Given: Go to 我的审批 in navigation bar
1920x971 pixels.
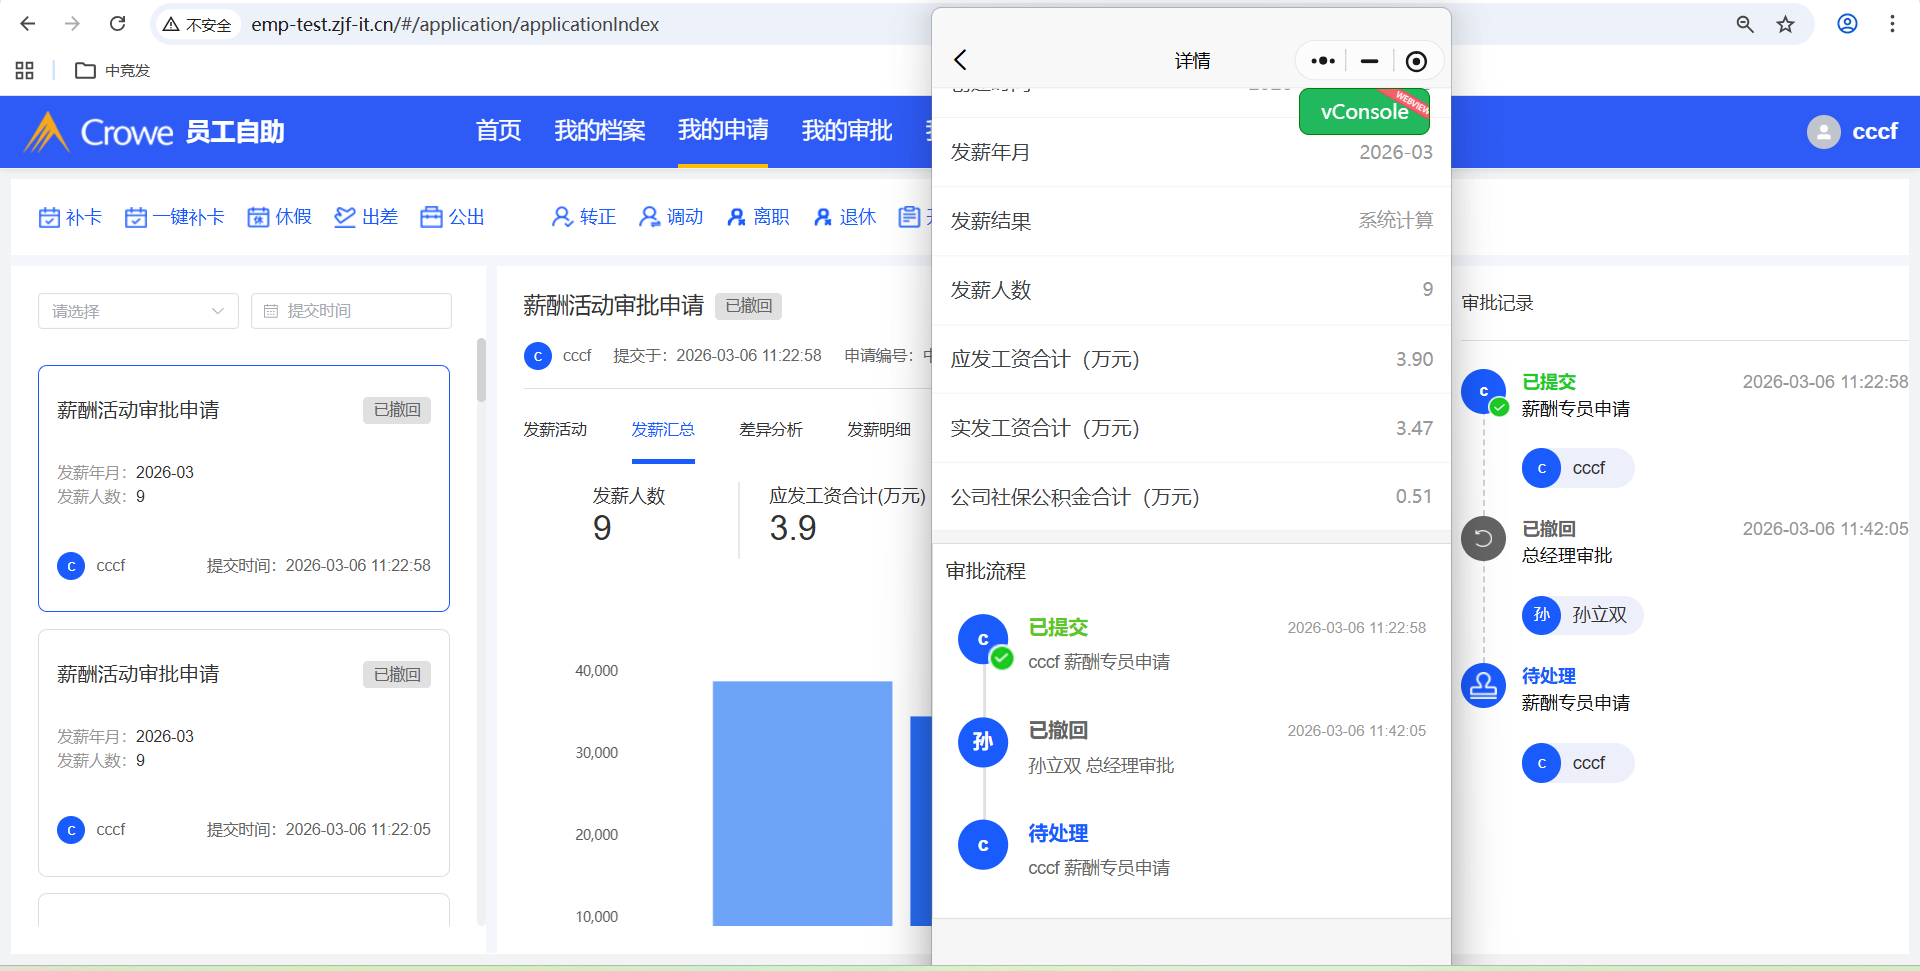Looking at the screenshot, I should click(846, 131).
